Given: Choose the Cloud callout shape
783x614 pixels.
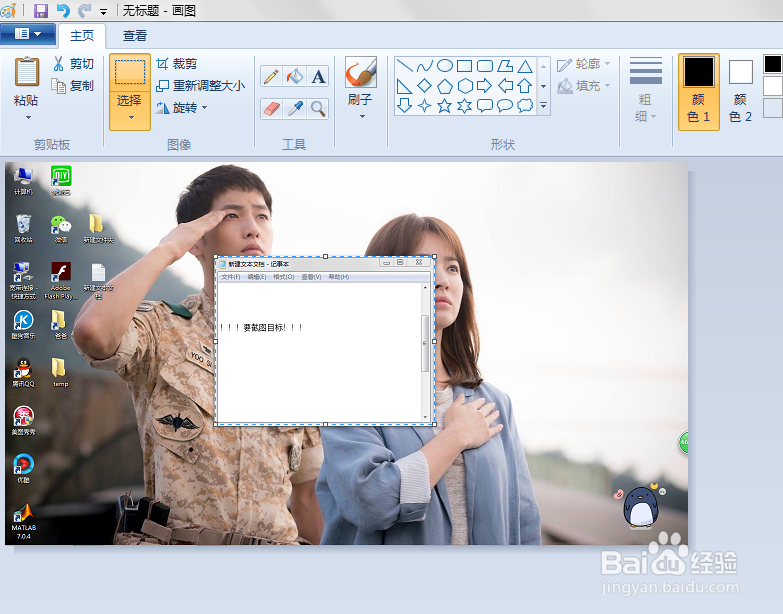Looking at the screenshot, I should 525,105.
